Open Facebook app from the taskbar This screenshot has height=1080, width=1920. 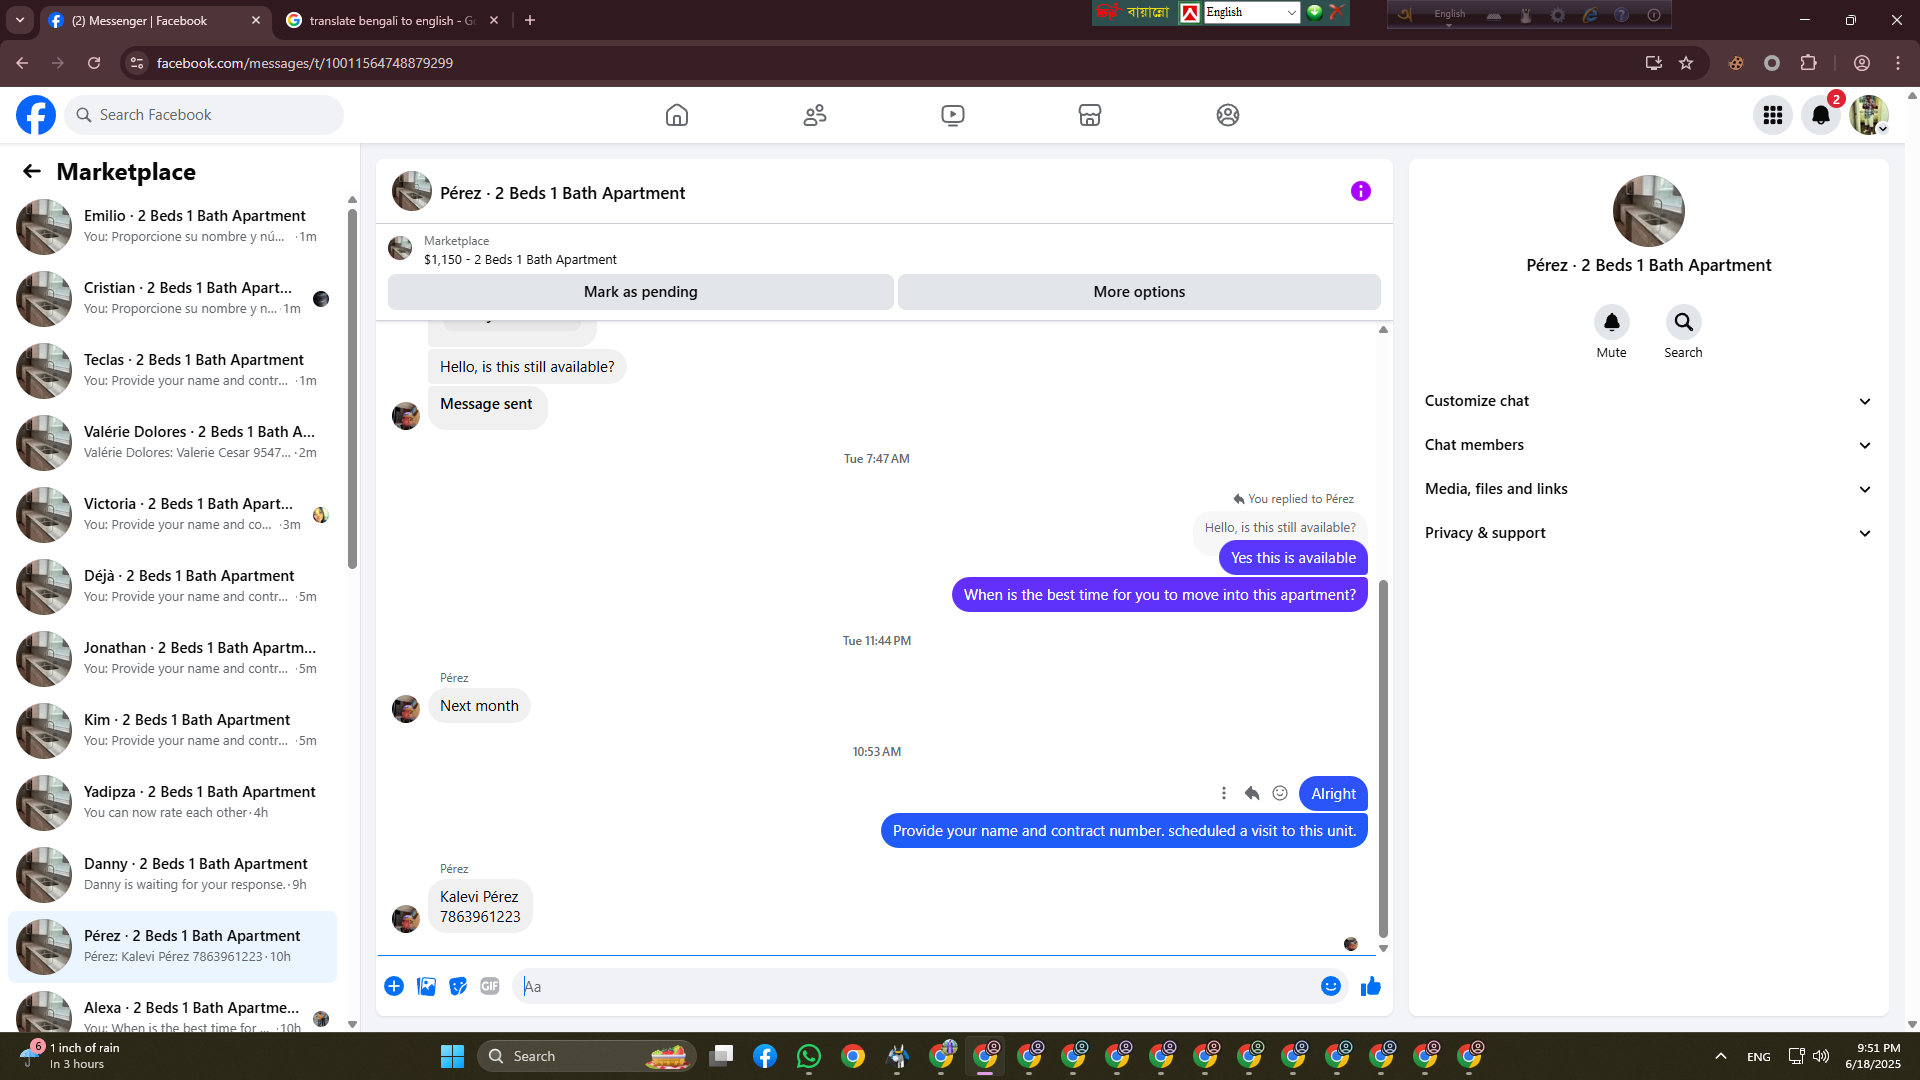[765, 1056]
